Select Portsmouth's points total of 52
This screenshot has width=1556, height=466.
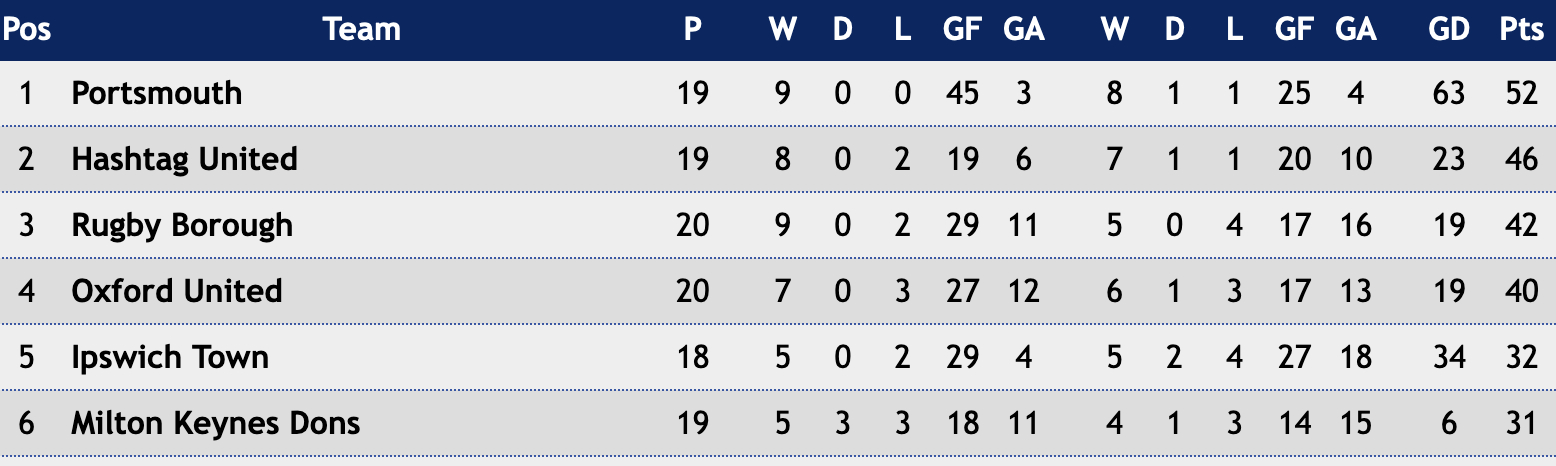point(1521,93)
